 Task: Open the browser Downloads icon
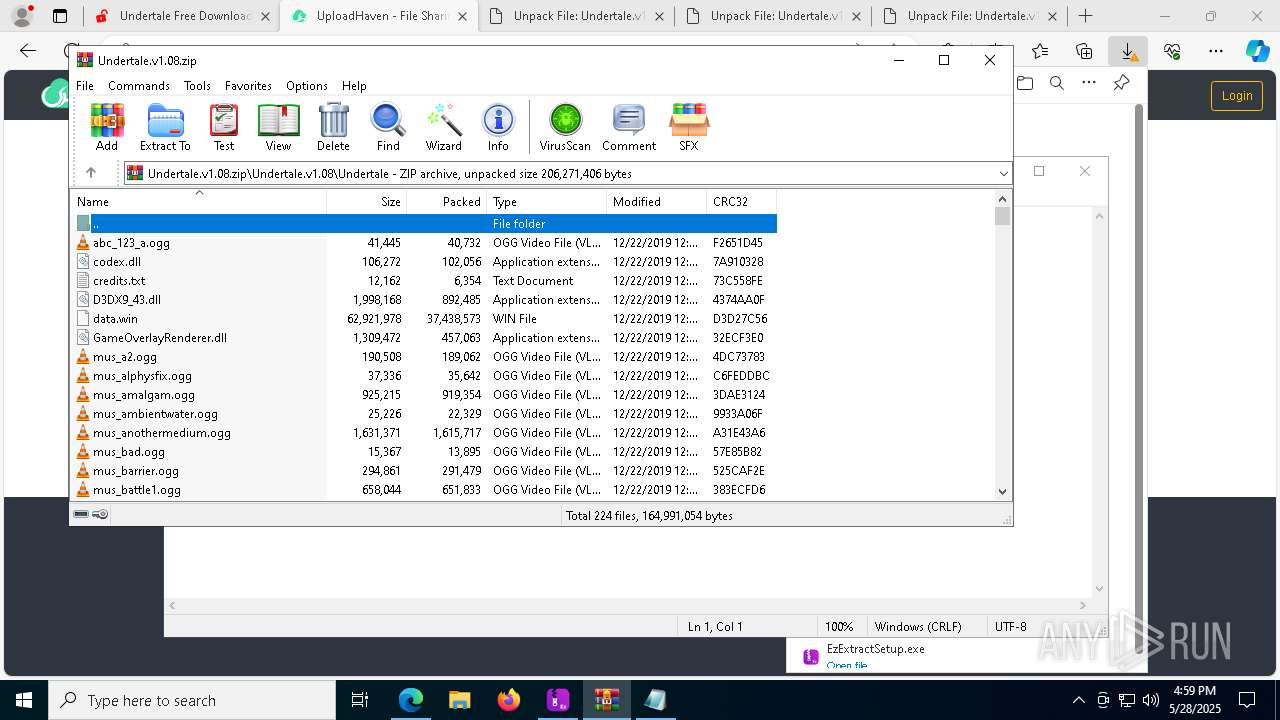coord(1128,51)
